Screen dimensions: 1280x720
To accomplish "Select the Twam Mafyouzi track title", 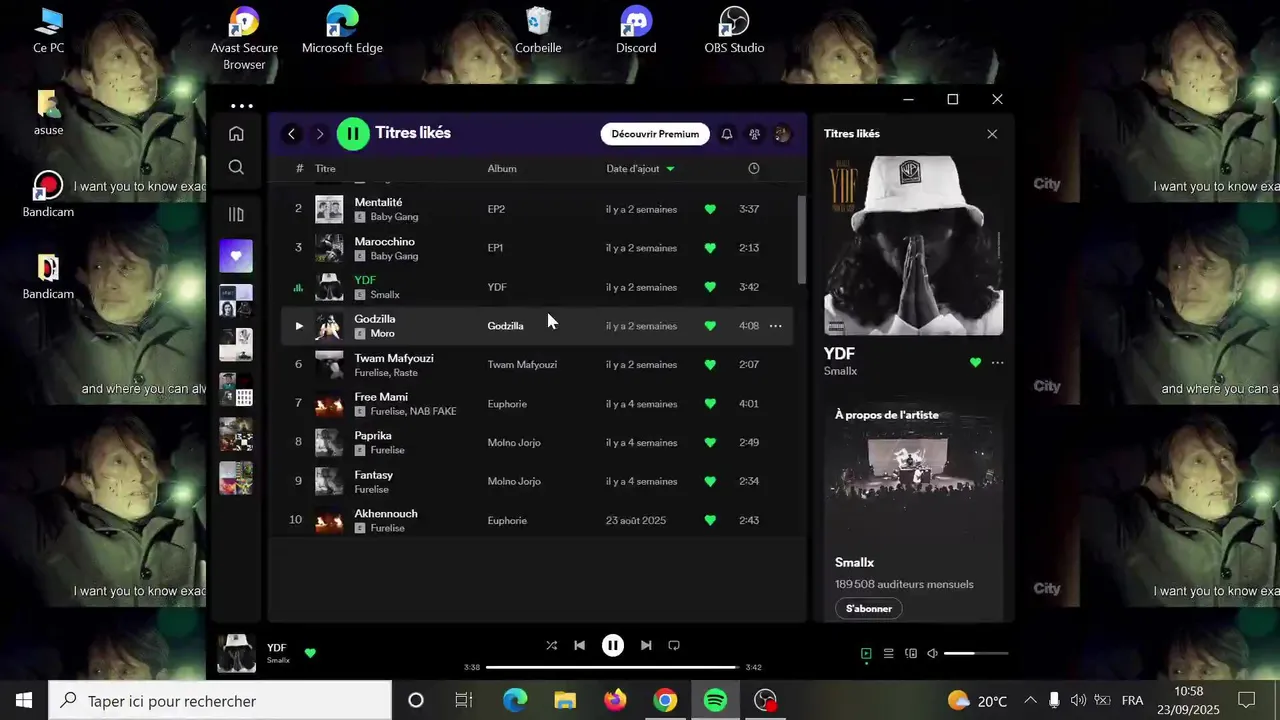I will coord(394,358).
